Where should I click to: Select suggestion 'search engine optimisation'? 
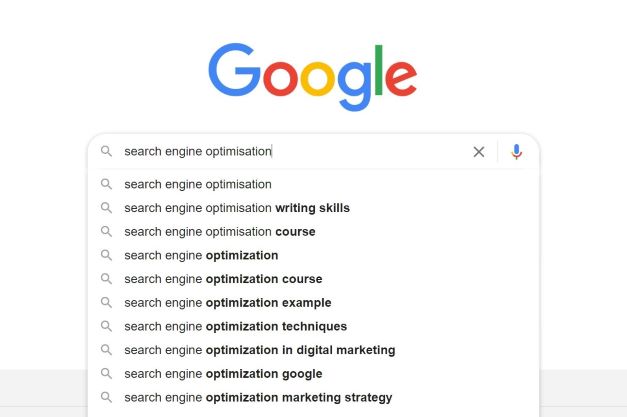314,184
